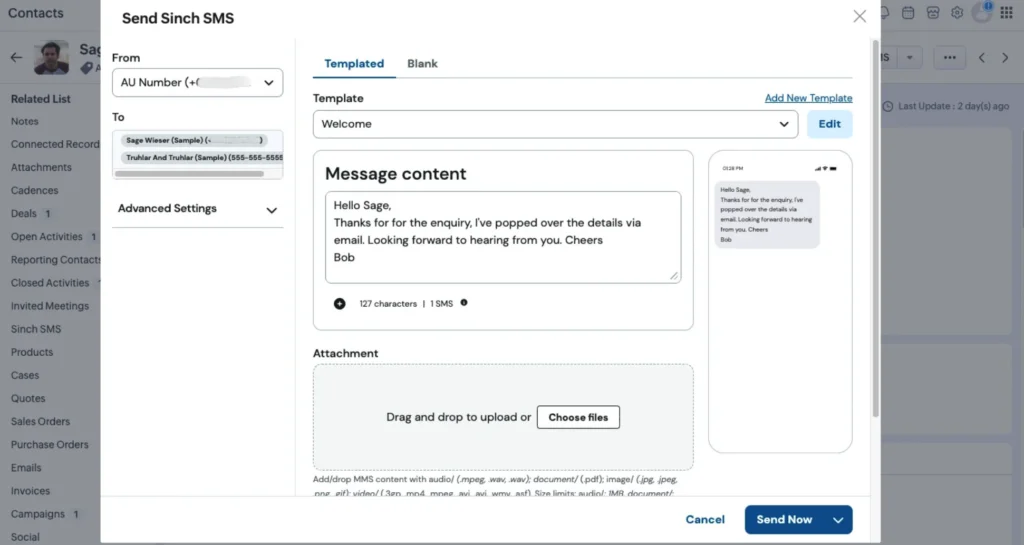Screen dimensions: 1024x545
Task: Open Social in Related List
Action: pos(25,537)
